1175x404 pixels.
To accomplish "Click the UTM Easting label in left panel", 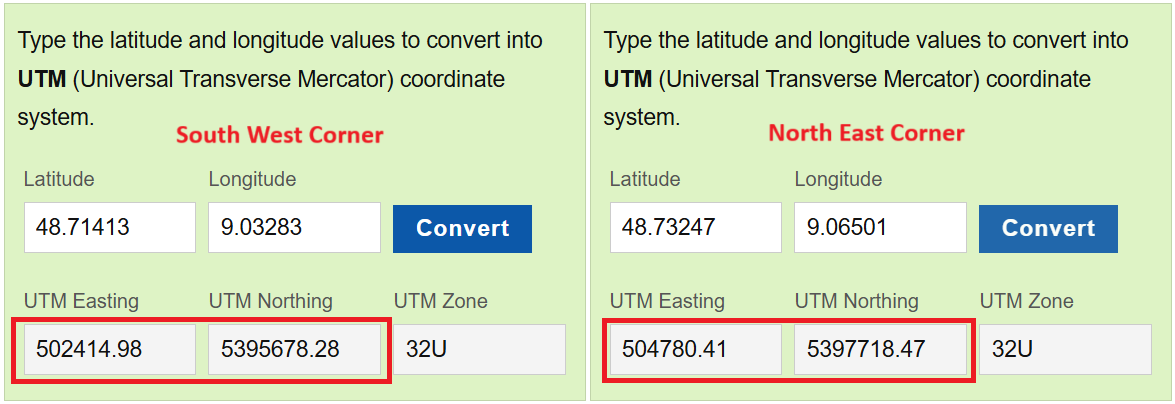I will [x=81, y=301].
